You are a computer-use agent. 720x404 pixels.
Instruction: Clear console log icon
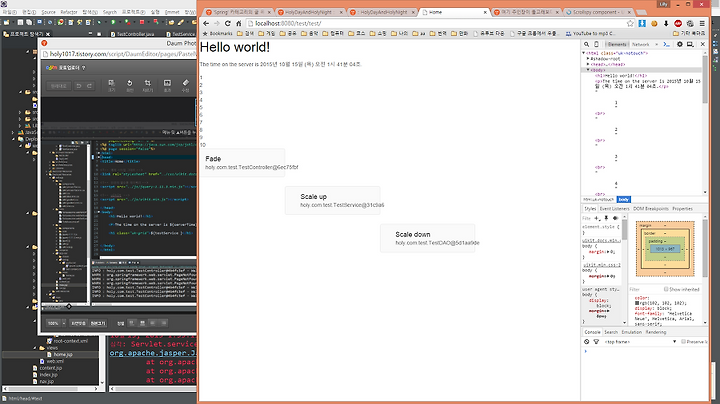(x=586, y=342)
